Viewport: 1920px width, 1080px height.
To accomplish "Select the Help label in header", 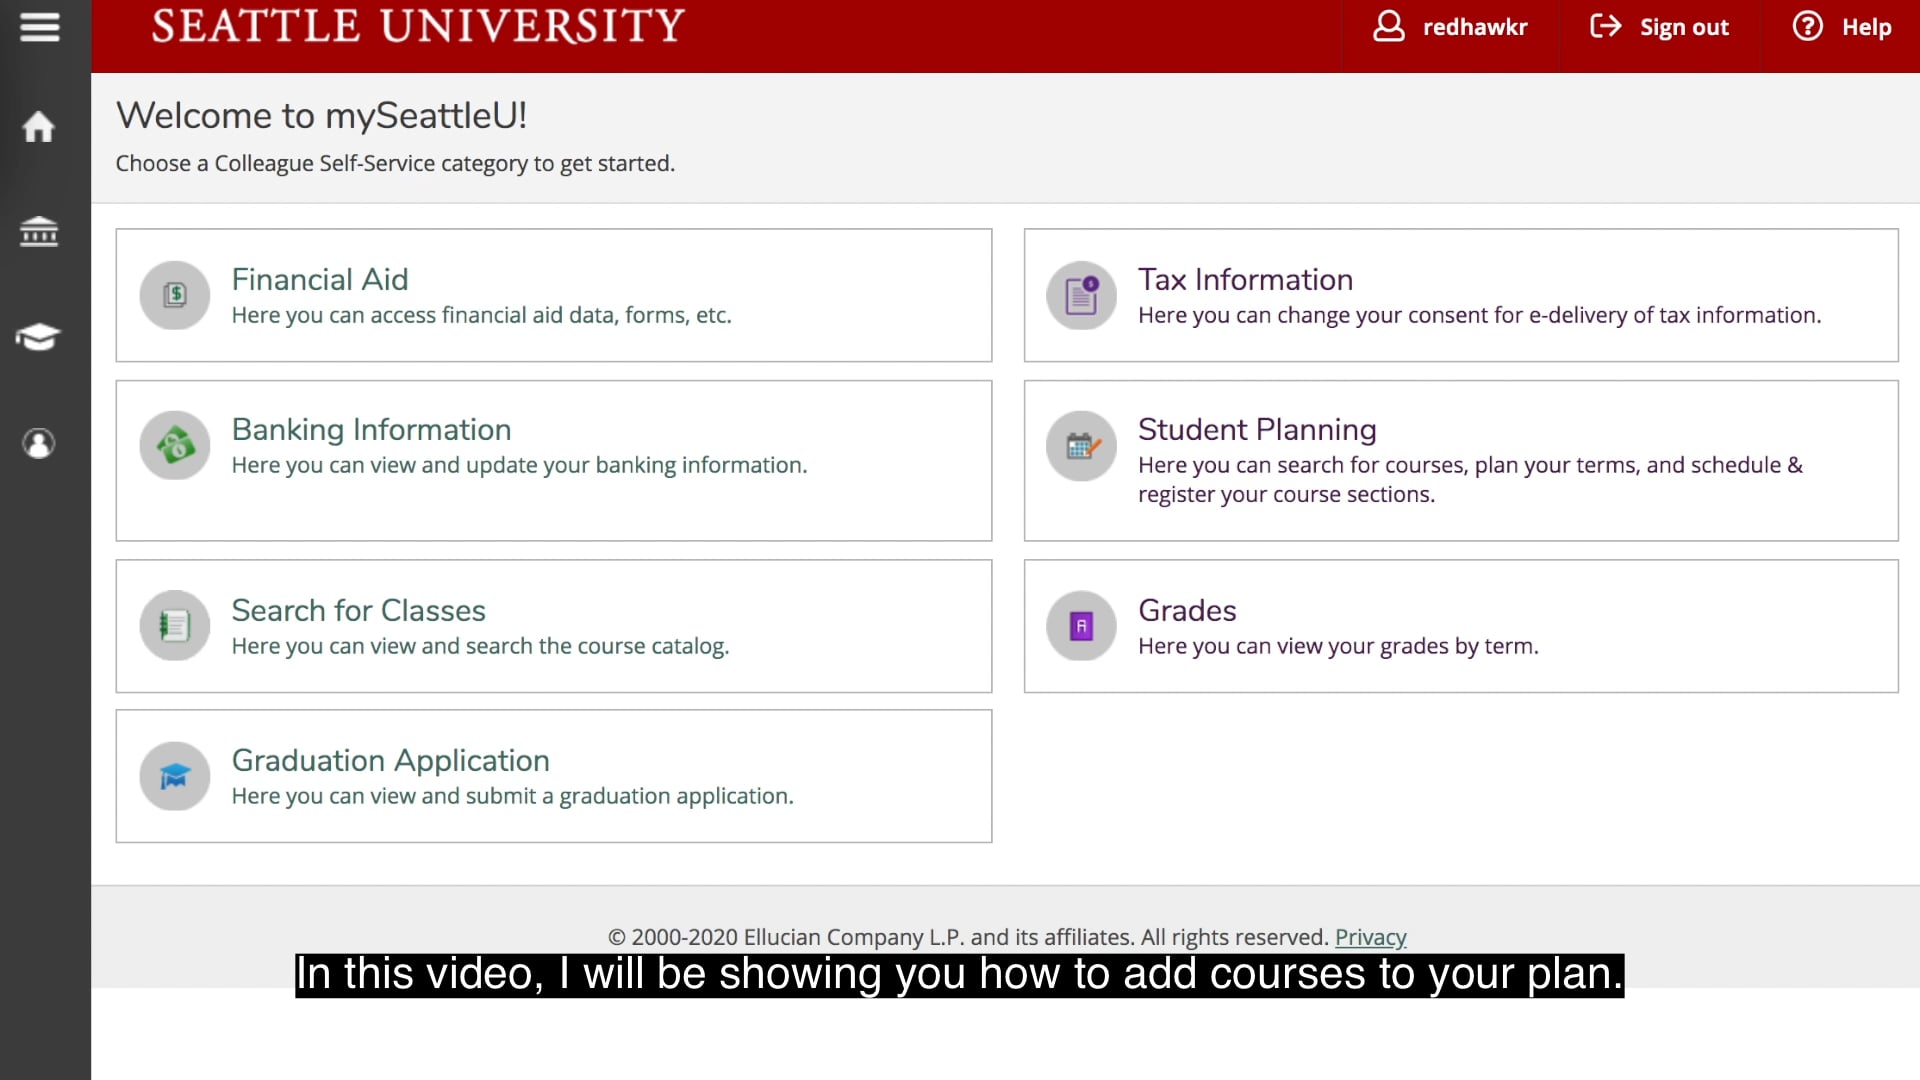I will tap(1866, 27).
